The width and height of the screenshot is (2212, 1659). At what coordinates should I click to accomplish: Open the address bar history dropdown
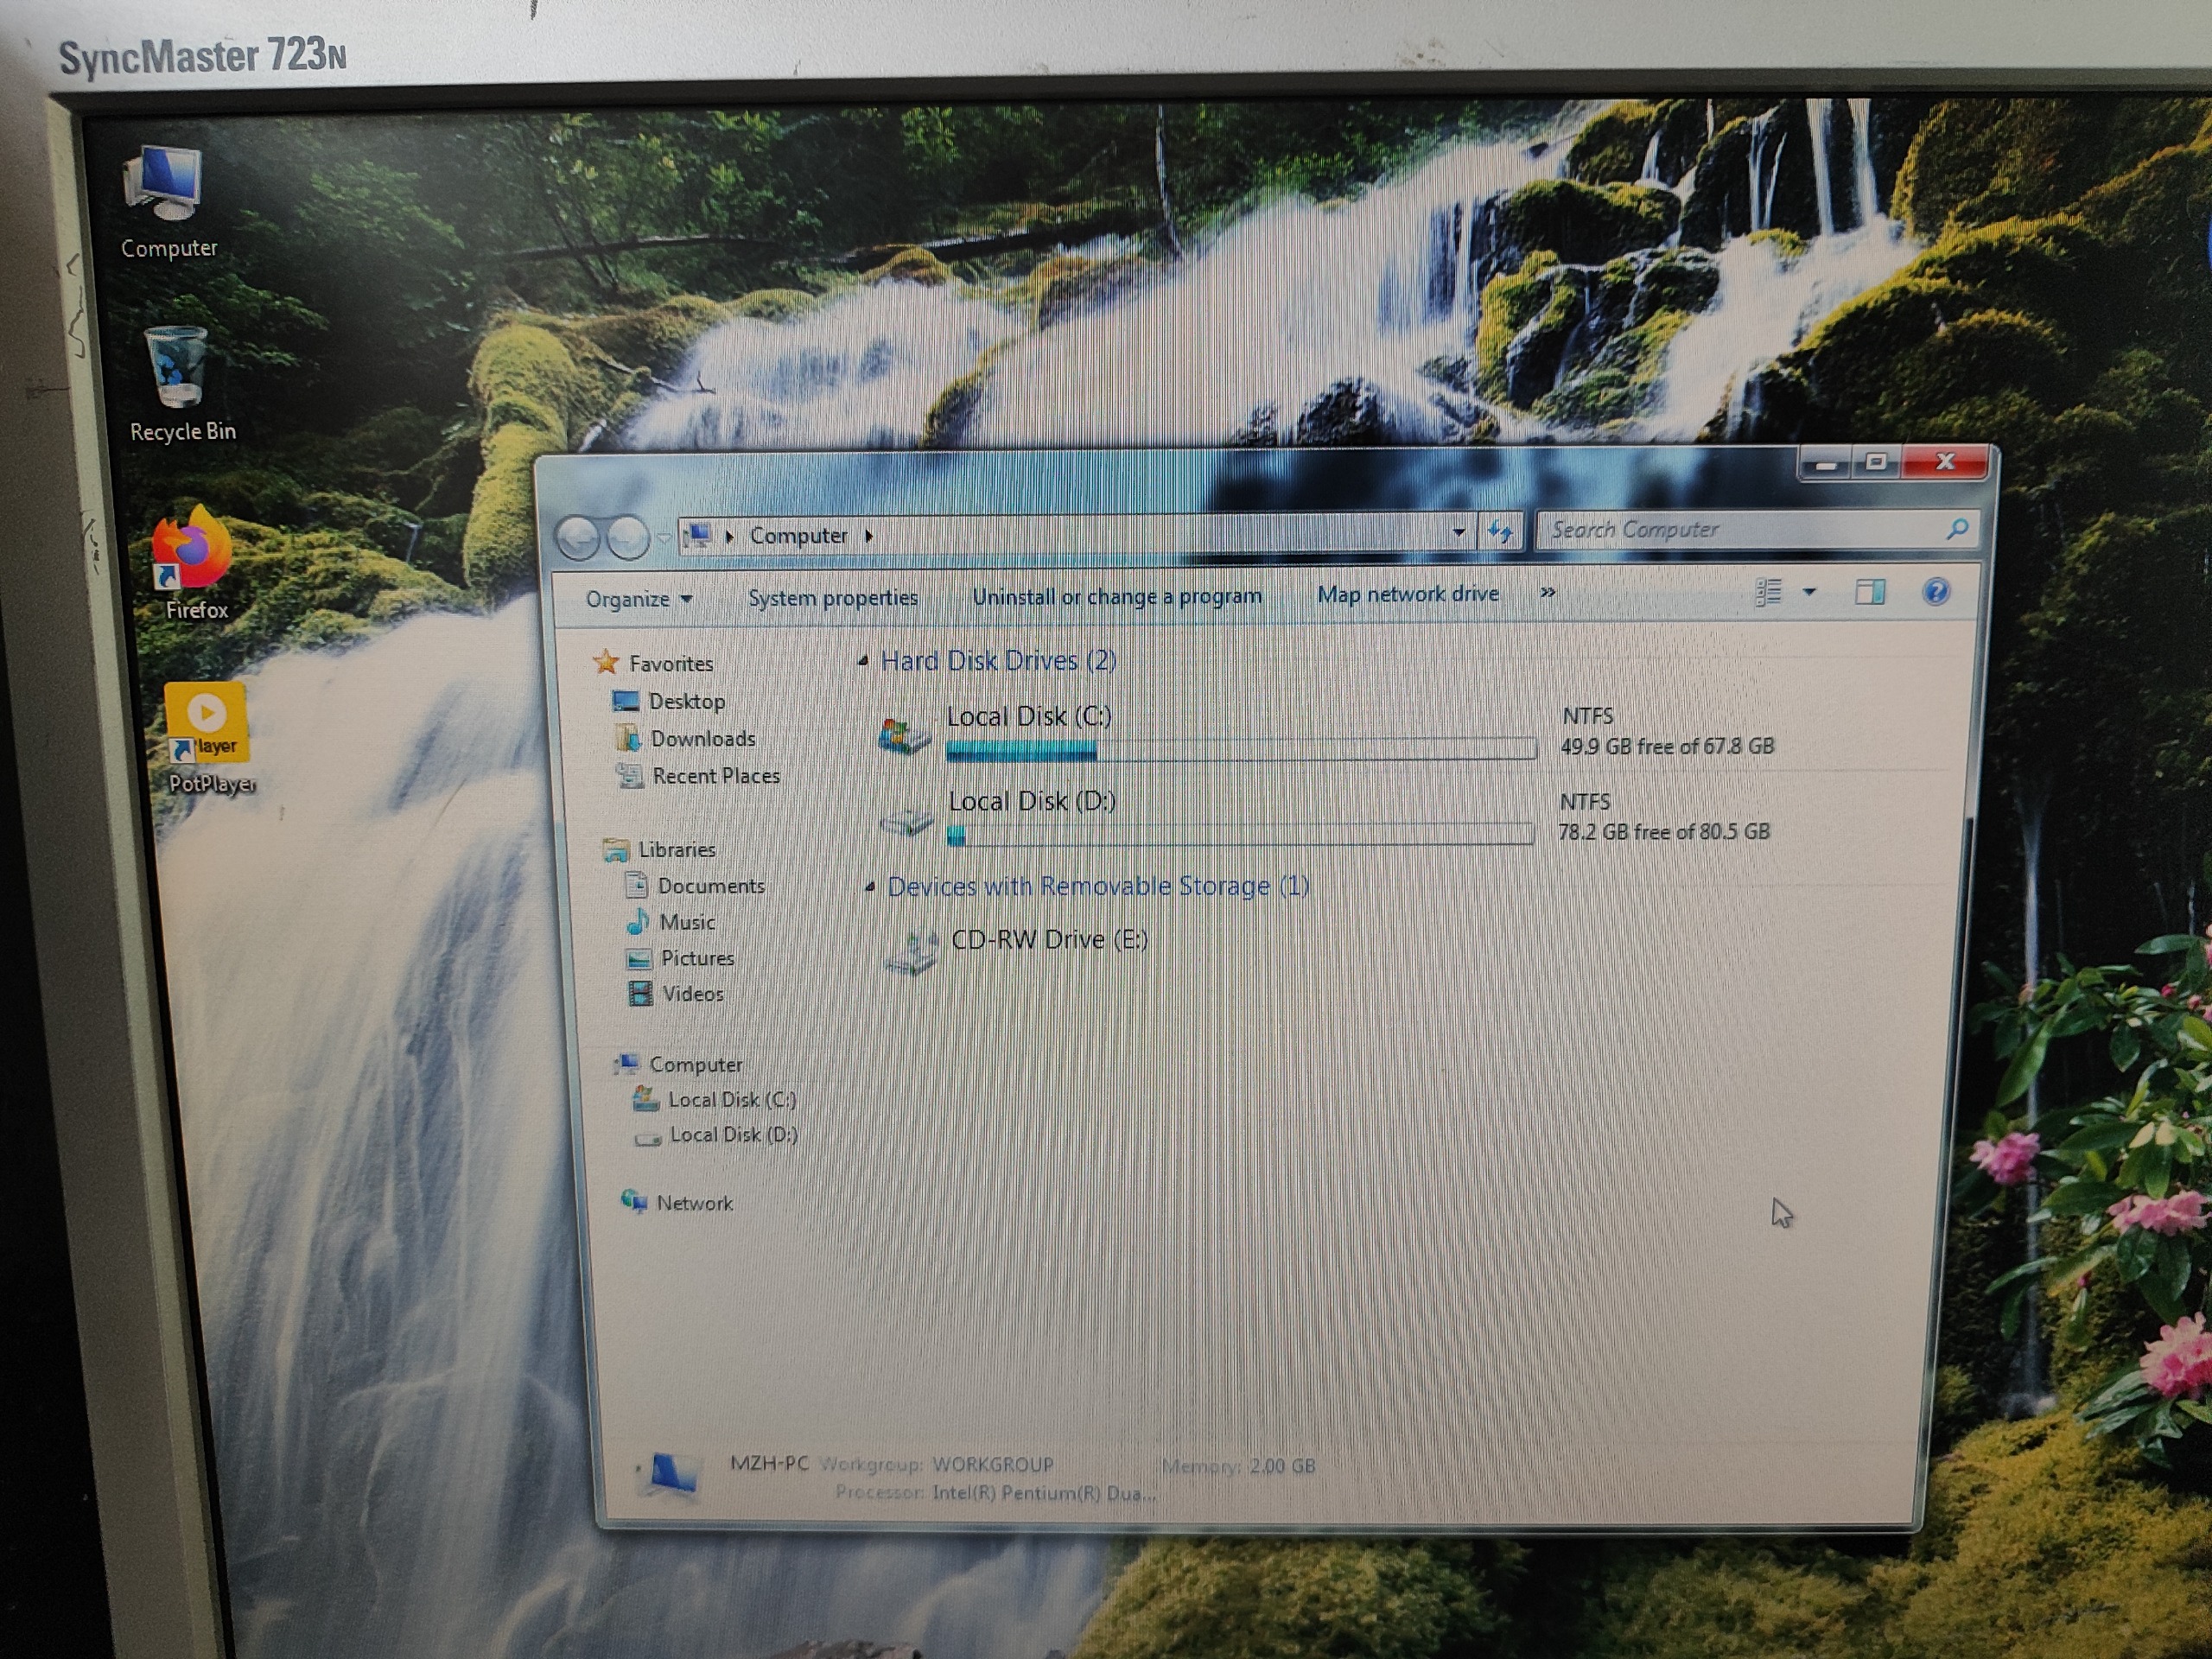pyautogui.click(x=1458, y=532)
